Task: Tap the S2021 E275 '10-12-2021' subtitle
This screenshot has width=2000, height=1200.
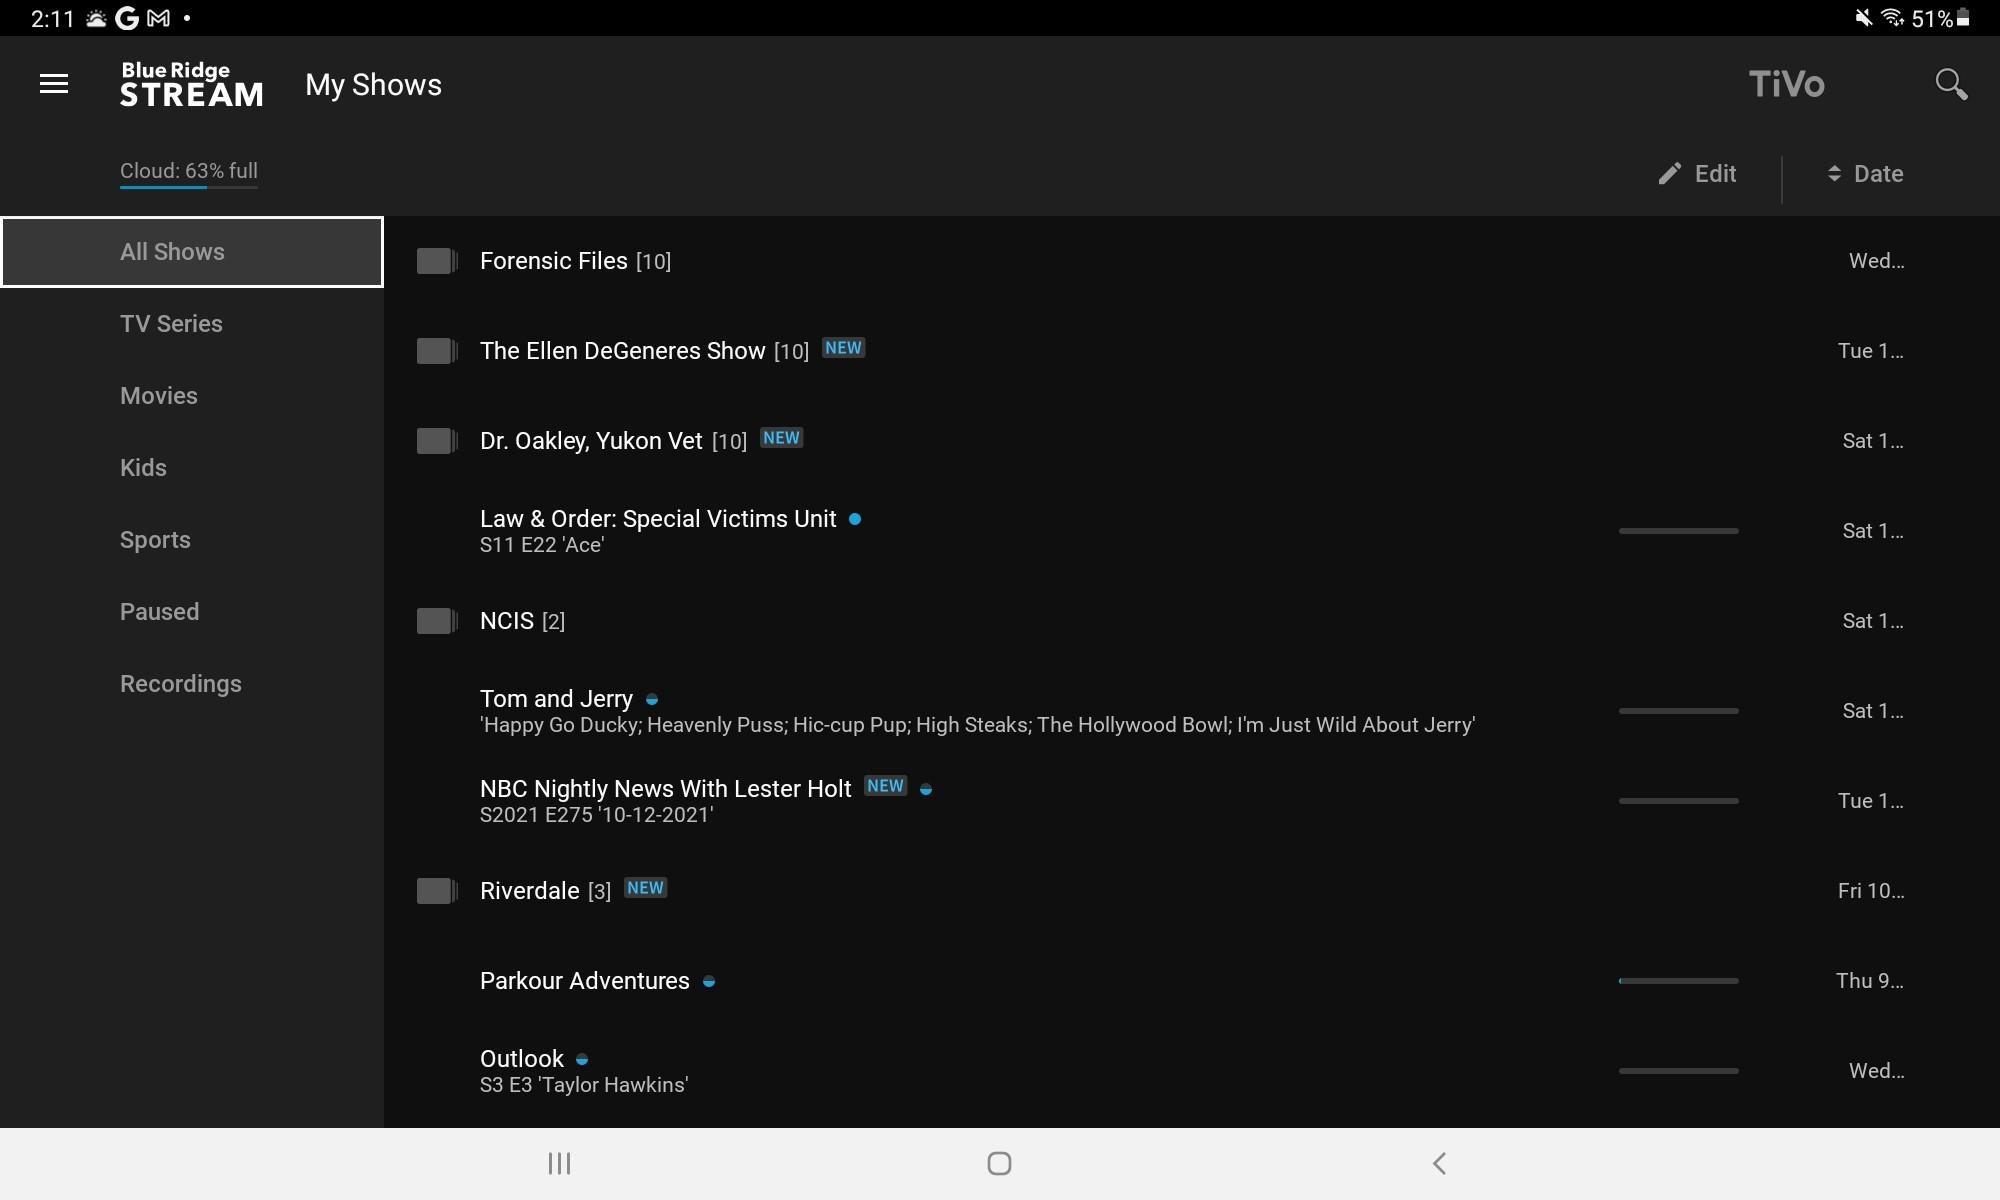Action: (597, 815)
